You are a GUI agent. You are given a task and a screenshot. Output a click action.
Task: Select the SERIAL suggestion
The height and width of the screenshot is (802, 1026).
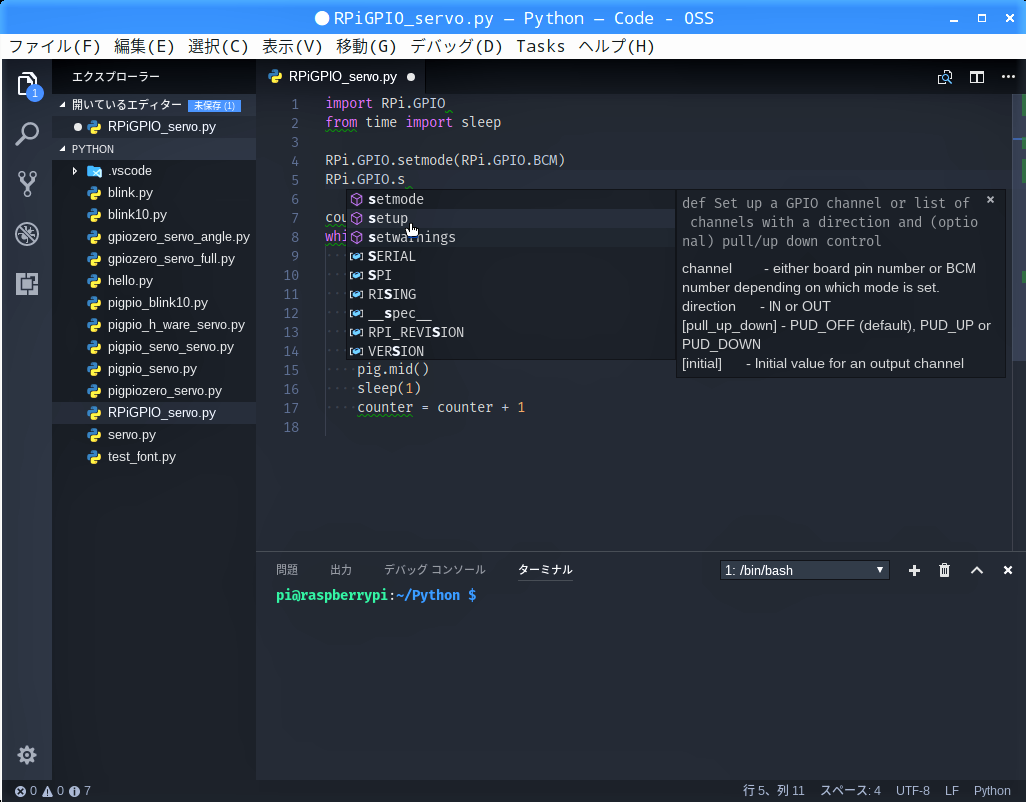510,256
